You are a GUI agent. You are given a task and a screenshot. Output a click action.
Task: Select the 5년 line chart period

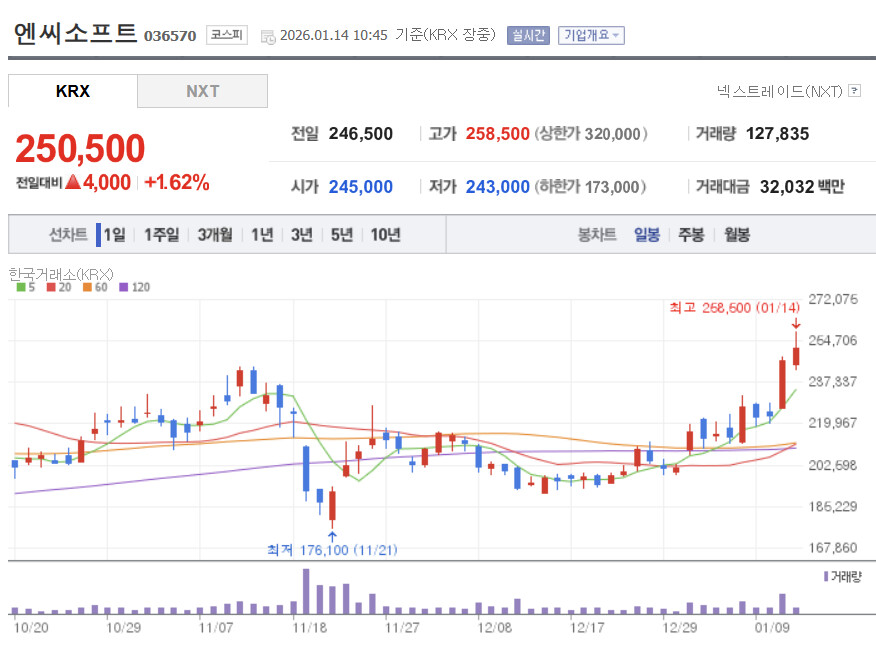(342, 235)
